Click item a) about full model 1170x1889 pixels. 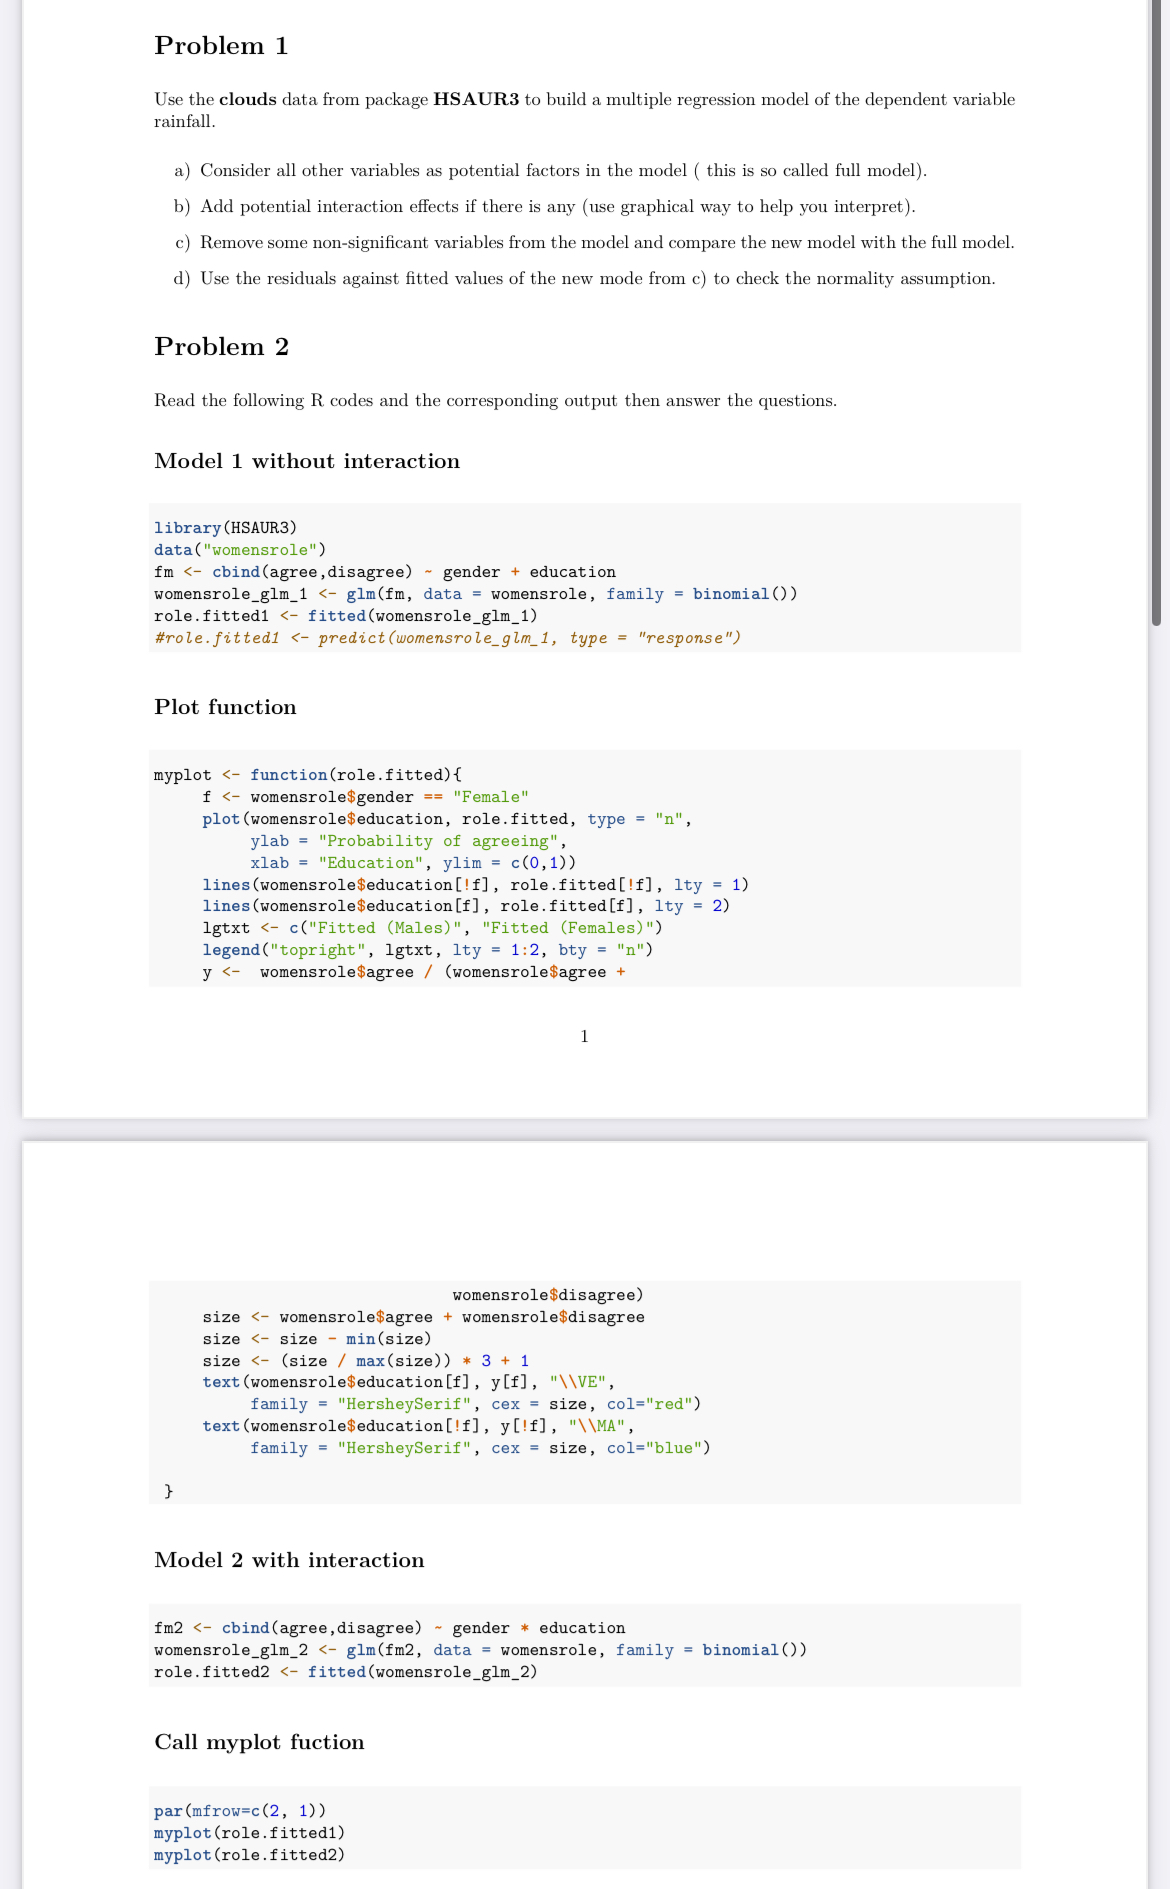[x=551, y=170]
